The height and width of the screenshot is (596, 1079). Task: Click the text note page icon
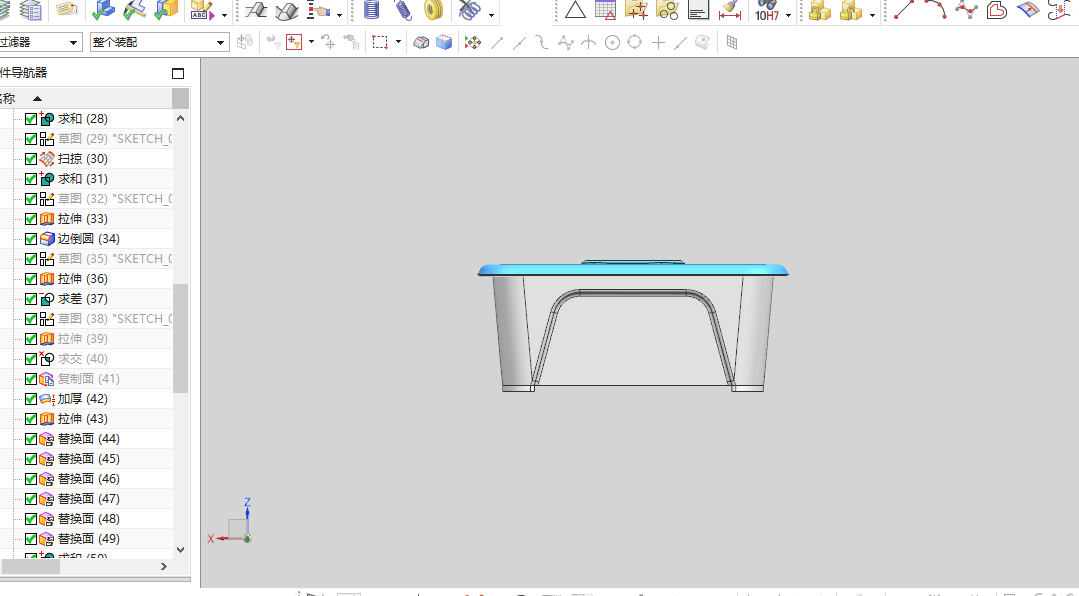(x=698, y=10)
